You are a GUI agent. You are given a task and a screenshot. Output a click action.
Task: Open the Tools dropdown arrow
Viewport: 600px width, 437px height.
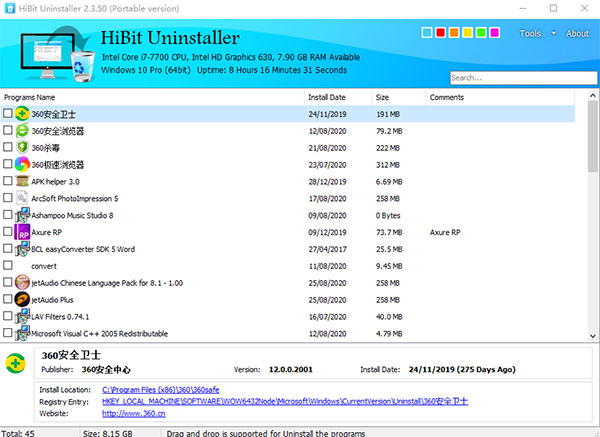(553, 34)
